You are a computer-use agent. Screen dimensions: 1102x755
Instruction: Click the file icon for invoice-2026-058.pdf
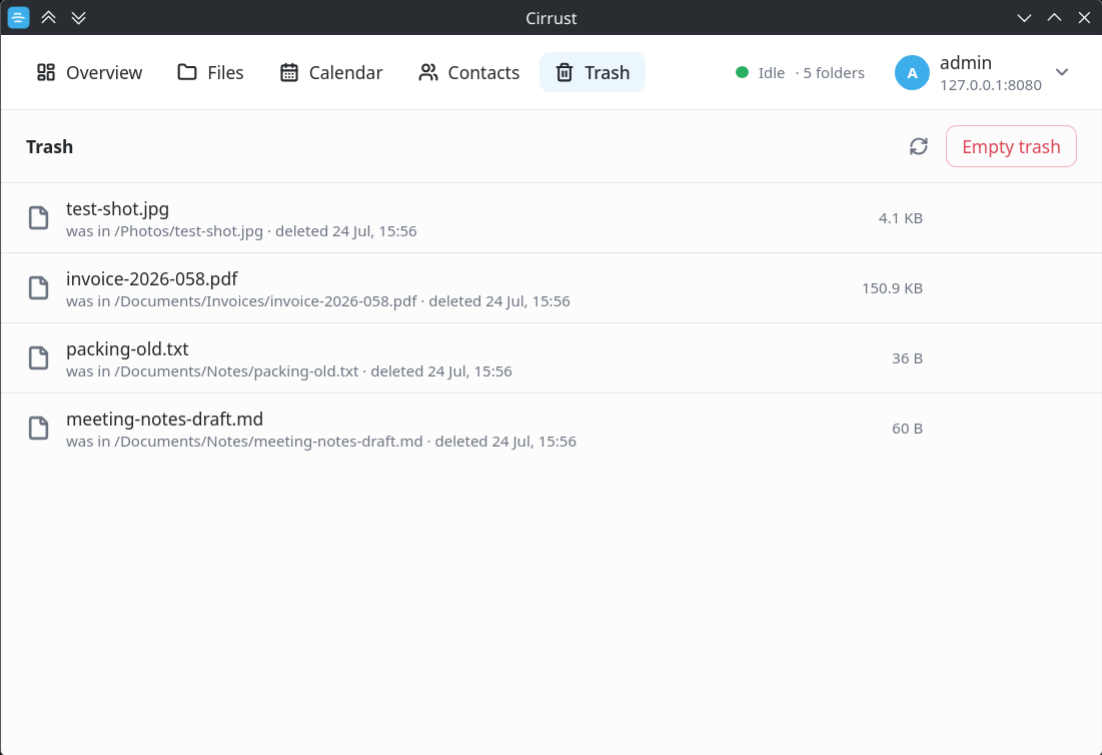[x=39, y=288]
